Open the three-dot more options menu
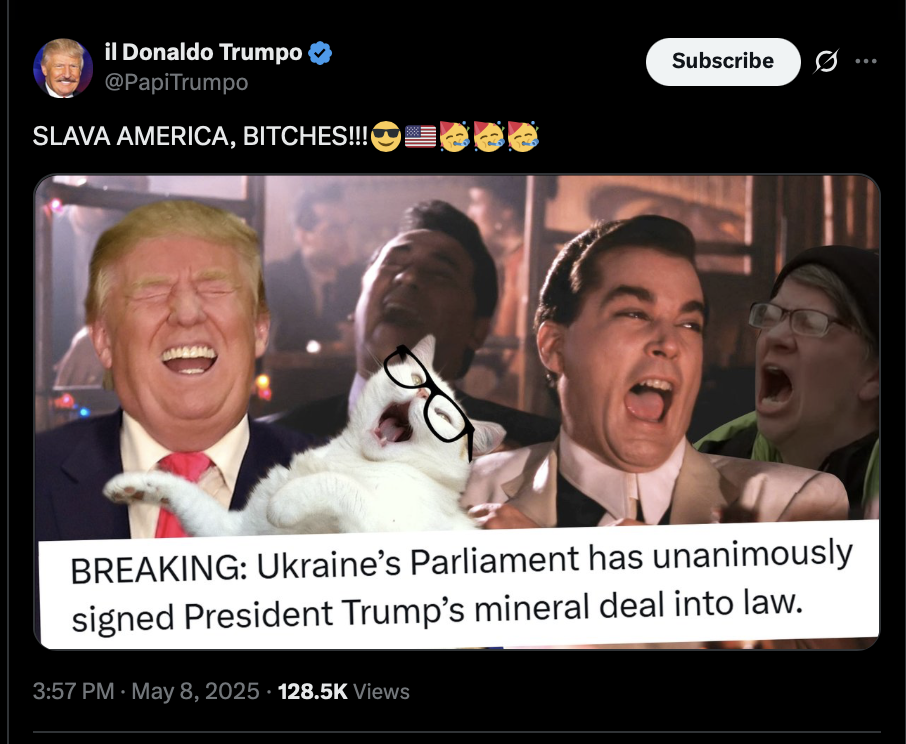The image size is (906, 744). click(866, 61)
